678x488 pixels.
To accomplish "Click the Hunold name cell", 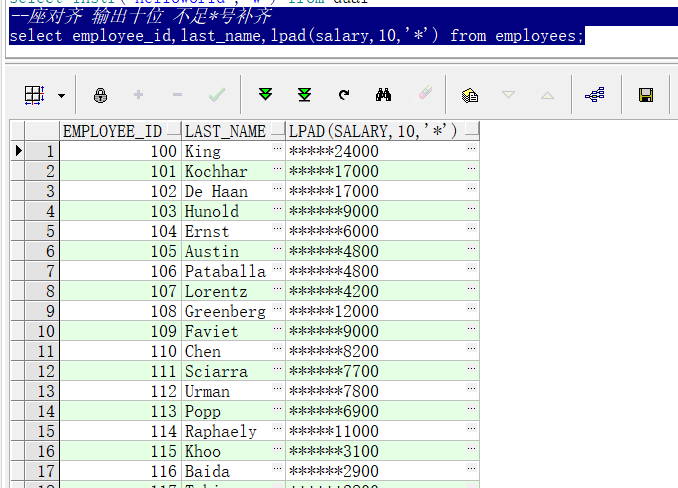I will point(233,211).
